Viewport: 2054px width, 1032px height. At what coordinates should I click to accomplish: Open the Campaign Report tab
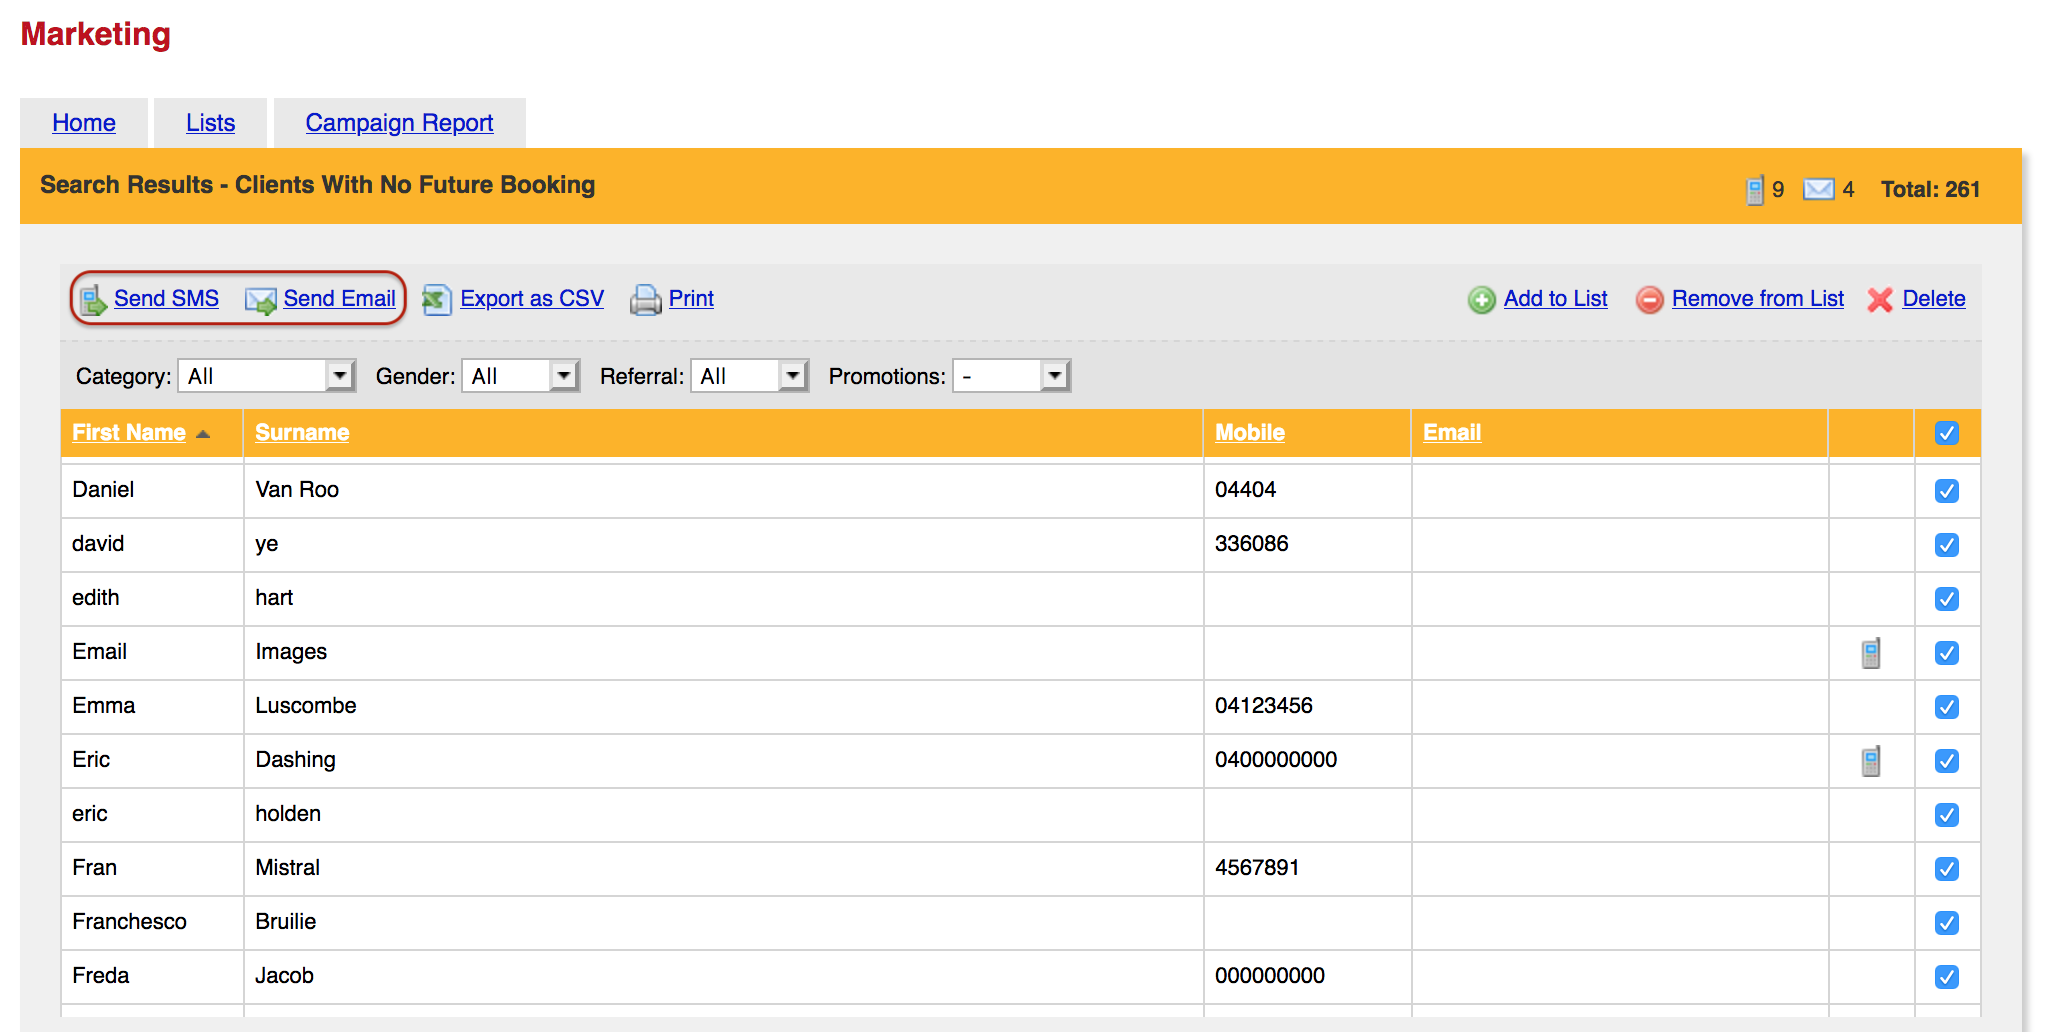[x=399, y=123]
